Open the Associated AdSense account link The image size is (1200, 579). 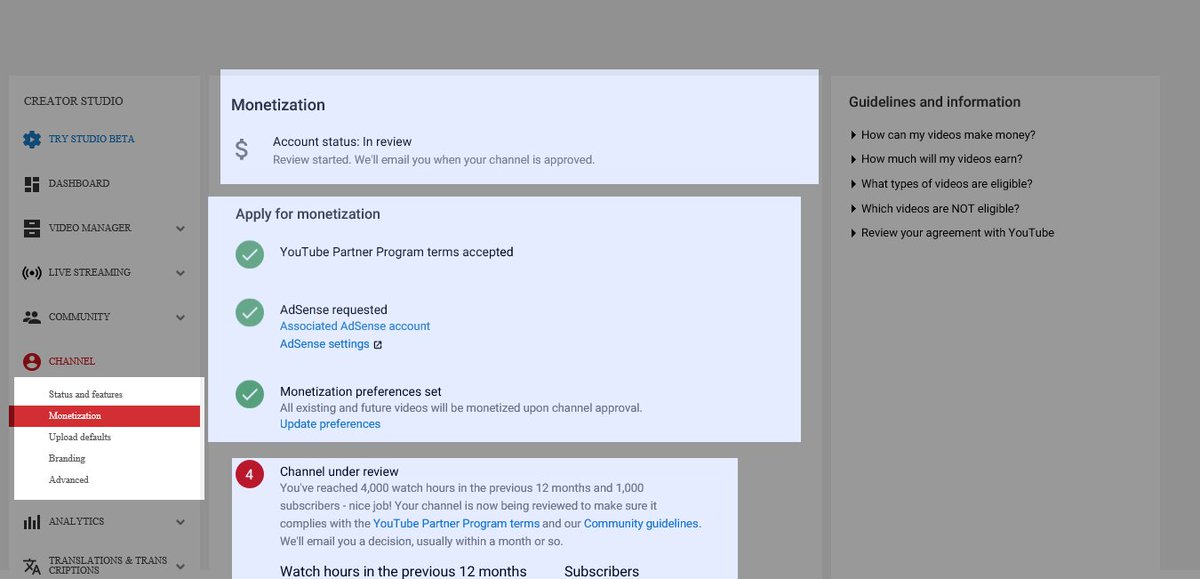355,326
